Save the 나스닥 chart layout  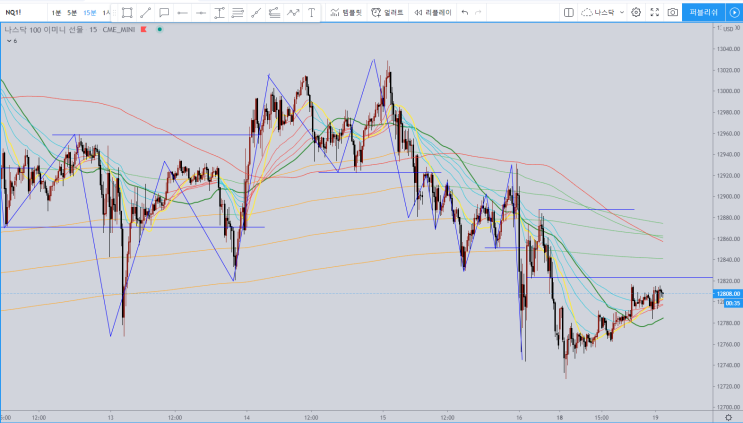point(599,13)
